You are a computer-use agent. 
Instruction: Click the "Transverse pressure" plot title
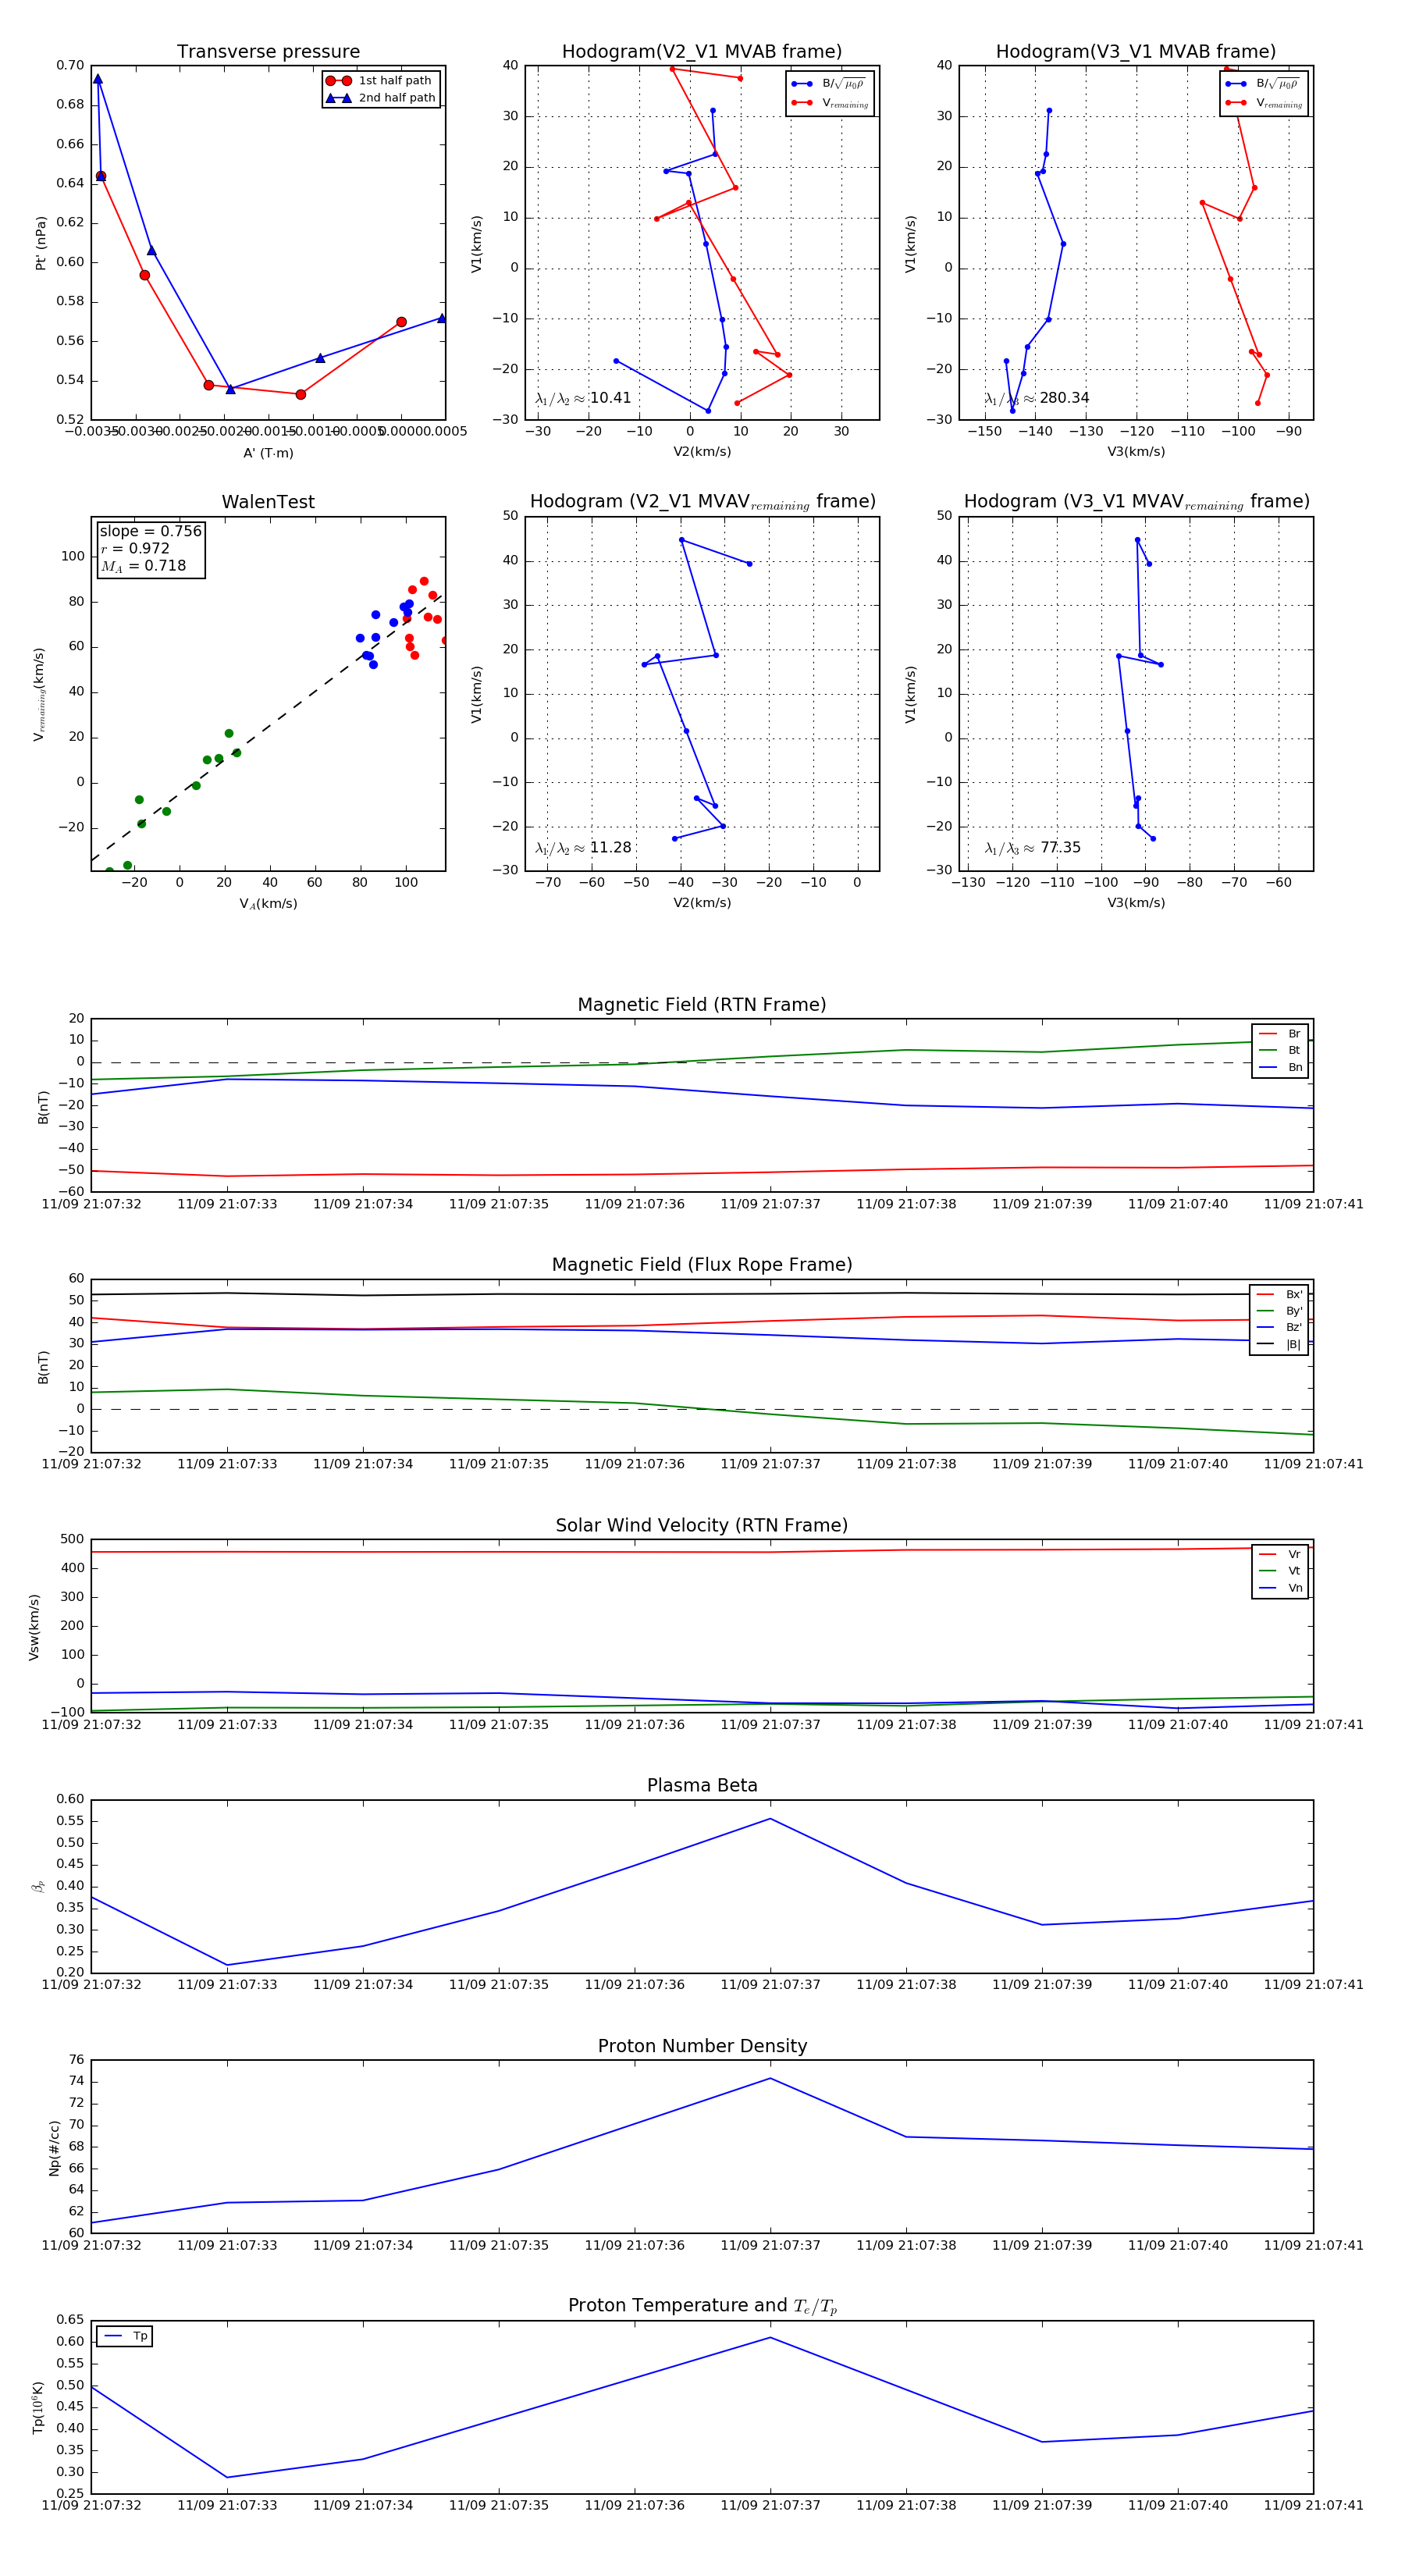point(268,52)
